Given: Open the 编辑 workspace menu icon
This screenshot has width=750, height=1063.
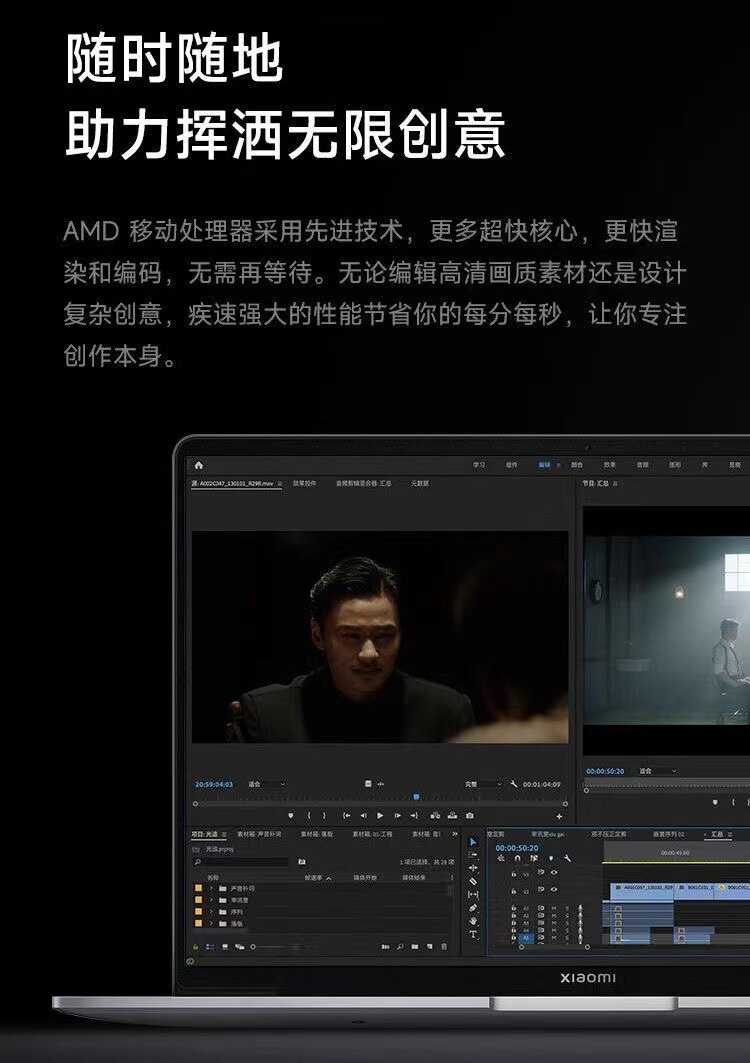Looking at the screenshot, I should (559, 465).
